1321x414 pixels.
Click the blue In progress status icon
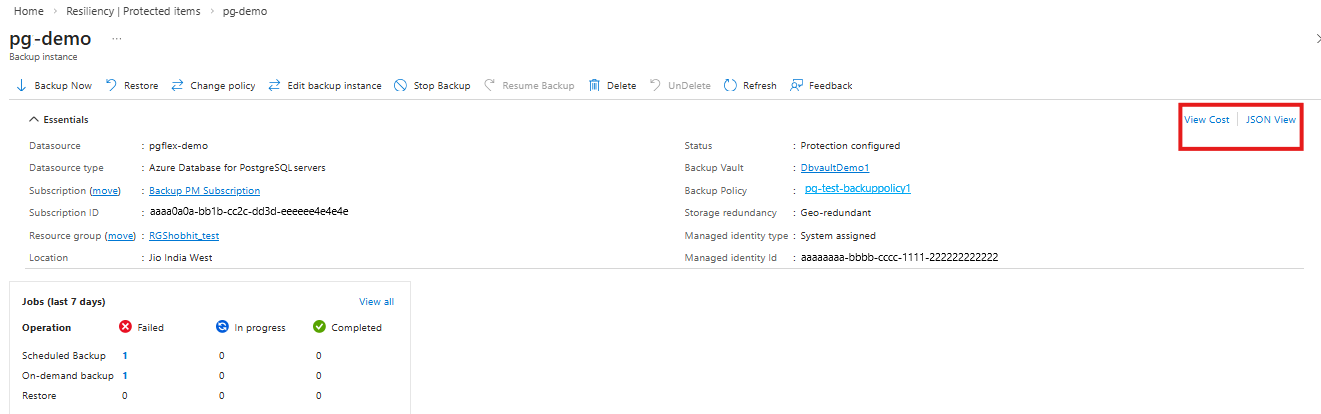pos(222,327)
